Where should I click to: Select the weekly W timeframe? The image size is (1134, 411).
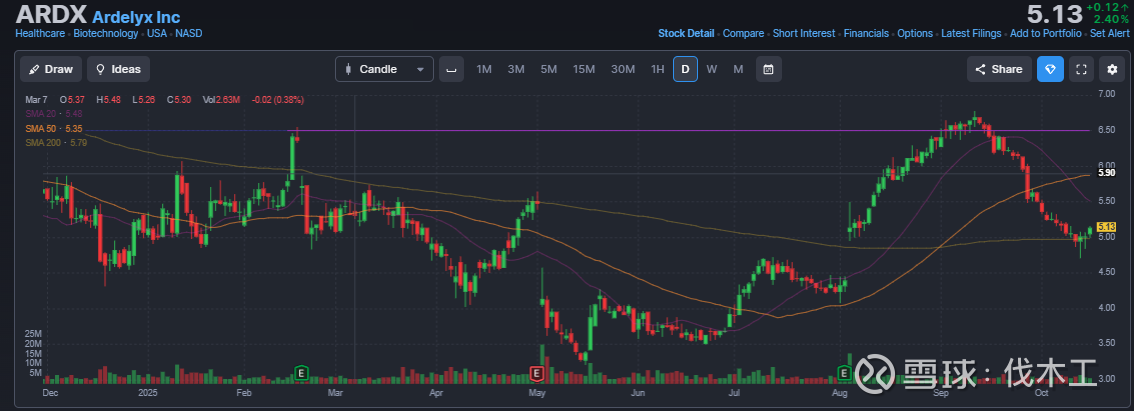[x=712, y=69]
